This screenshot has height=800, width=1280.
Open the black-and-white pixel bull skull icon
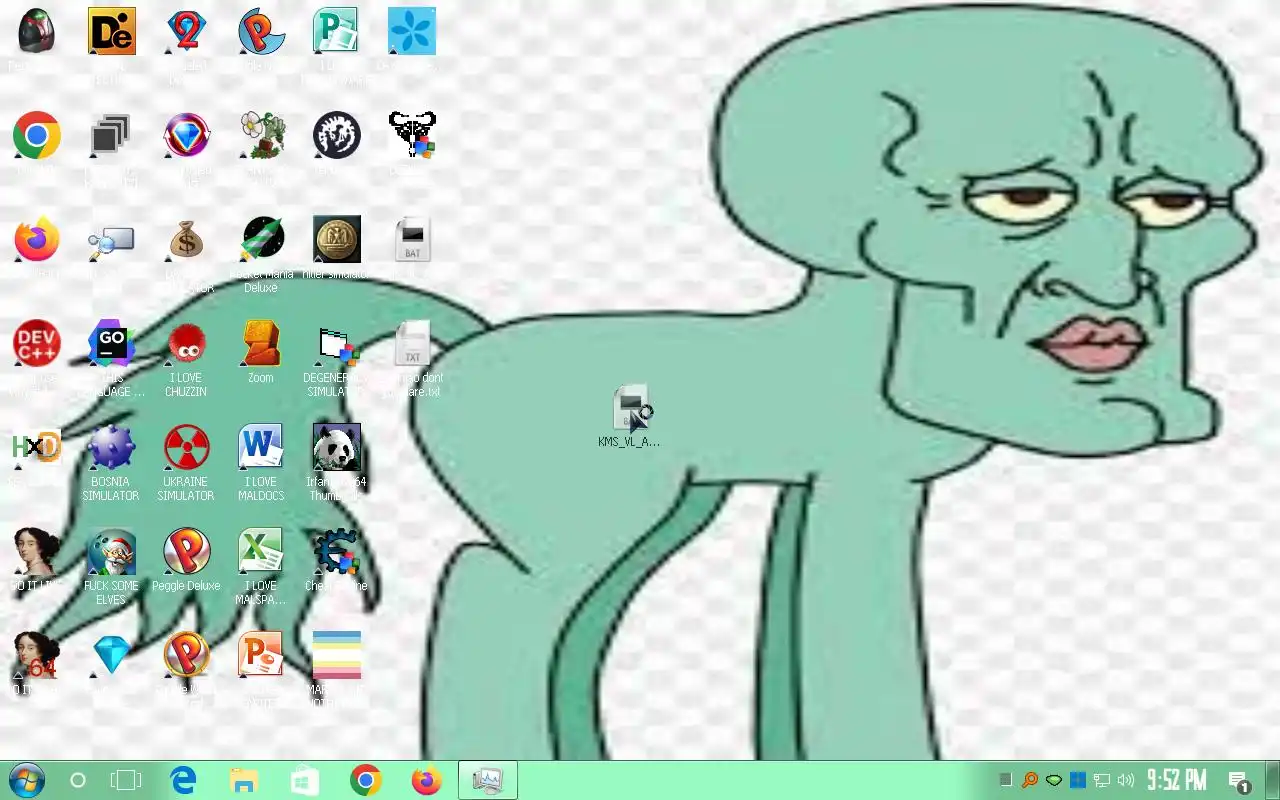click(411, 135)
